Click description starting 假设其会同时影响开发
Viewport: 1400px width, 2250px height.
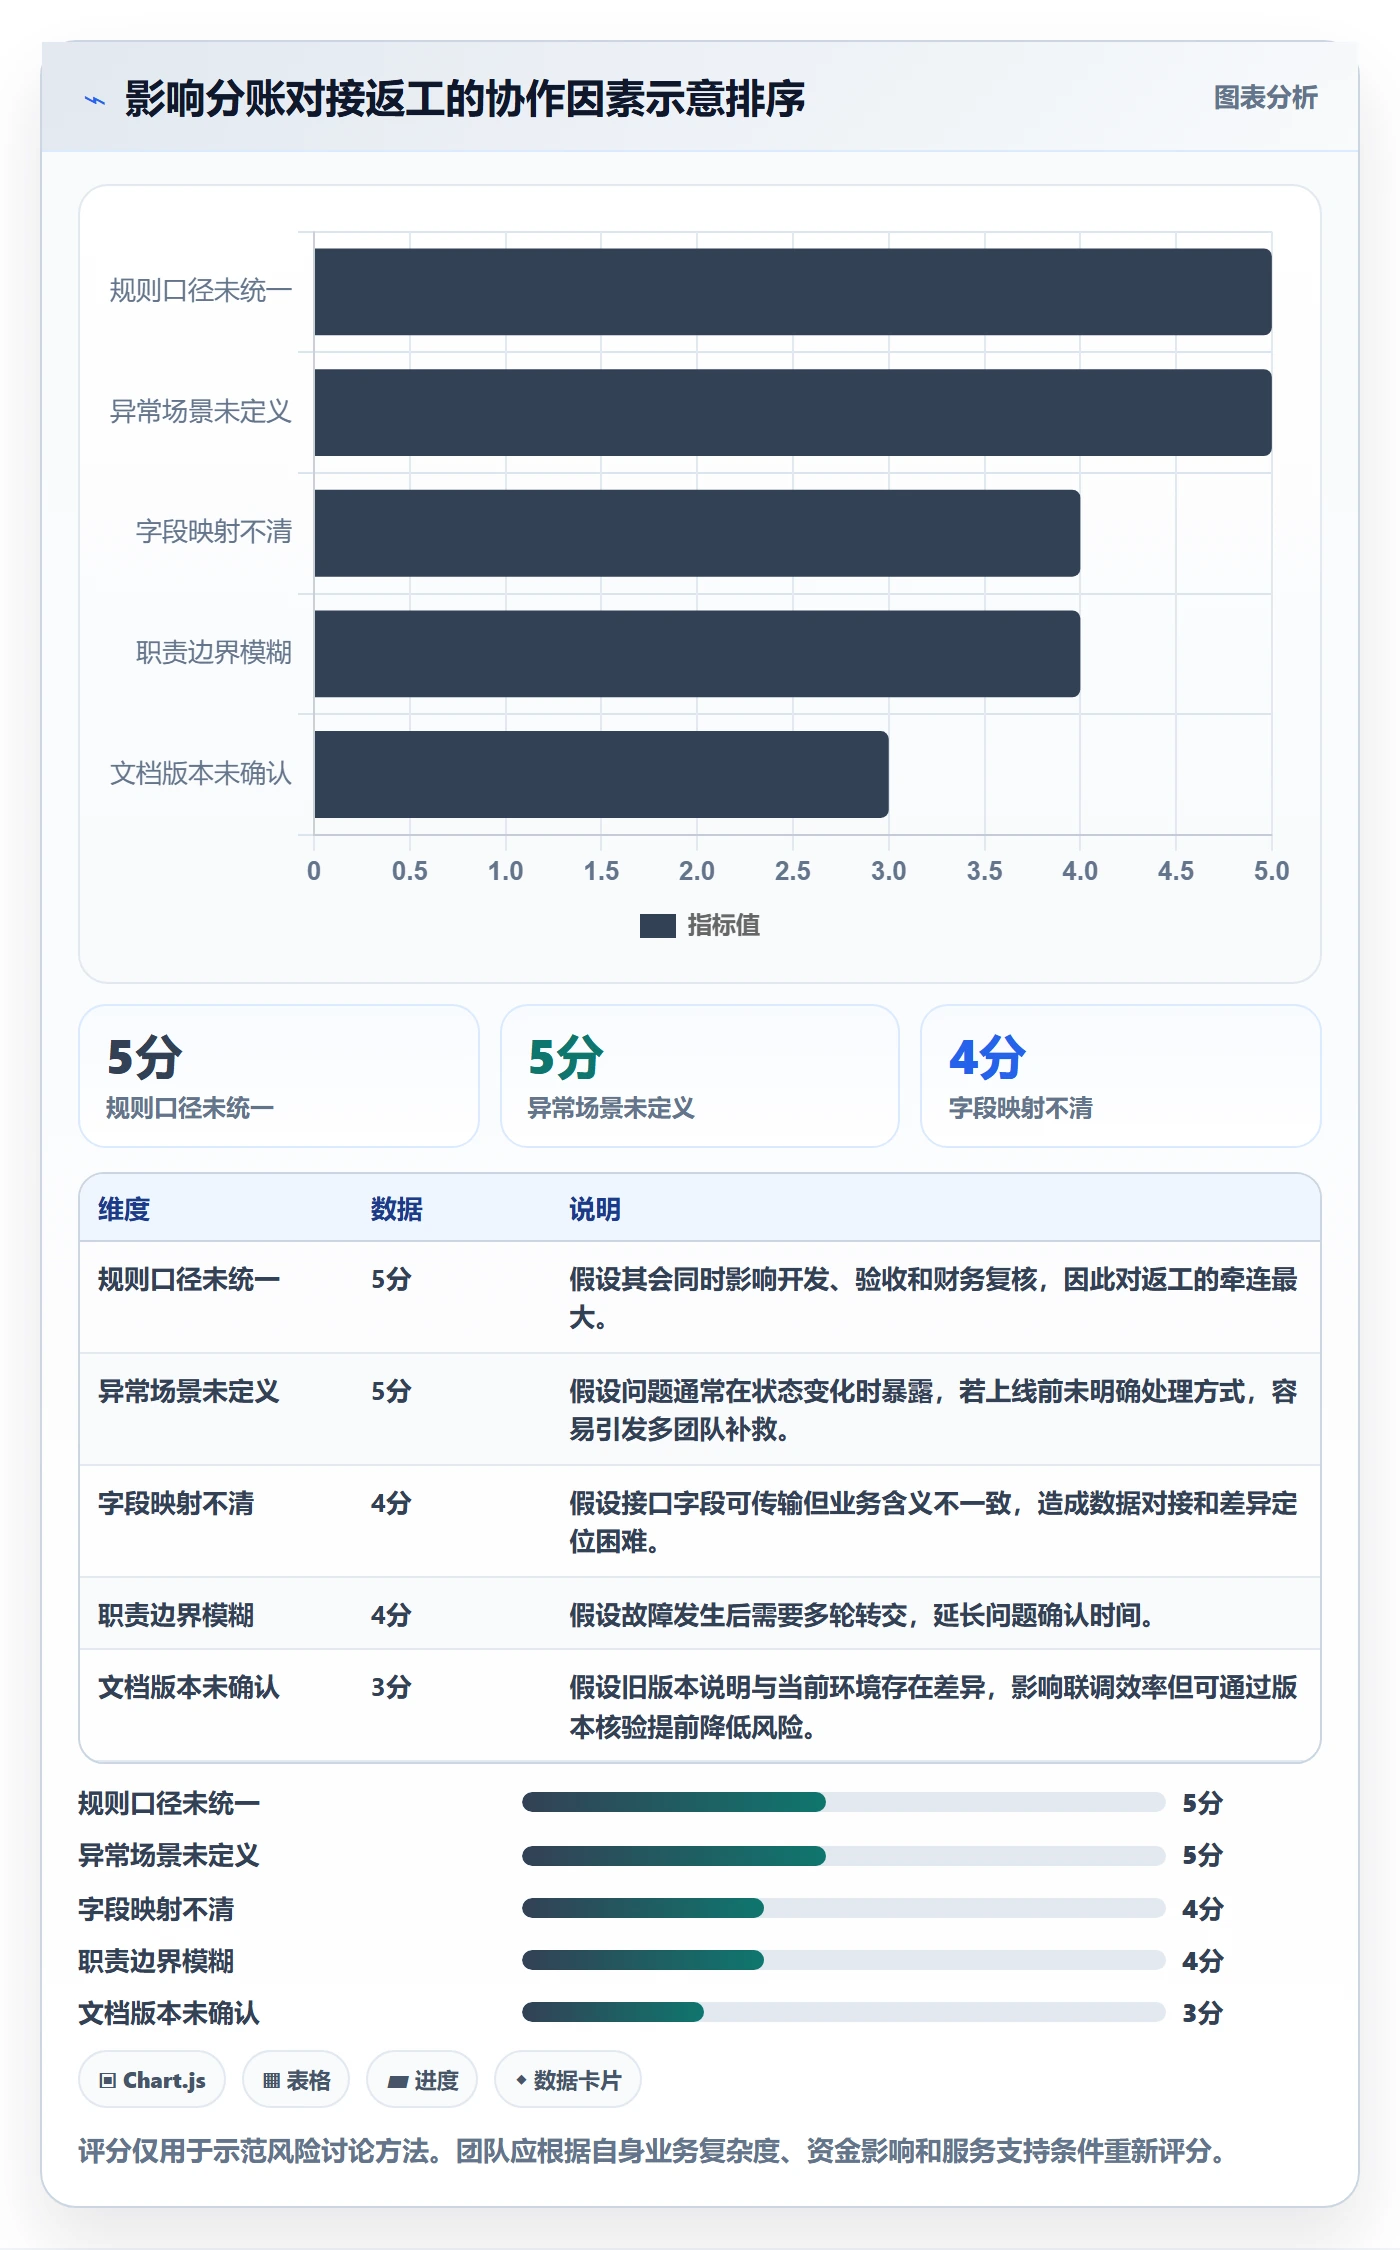pos(933,1298)
